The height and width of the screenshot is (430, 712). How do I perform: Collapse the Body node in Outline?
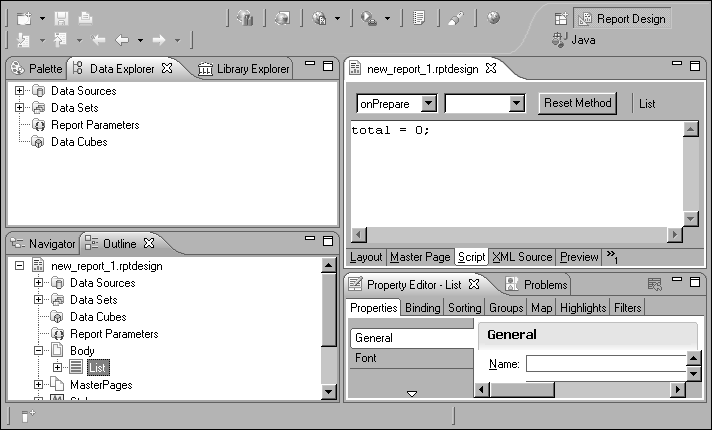(x=38, y=351)
